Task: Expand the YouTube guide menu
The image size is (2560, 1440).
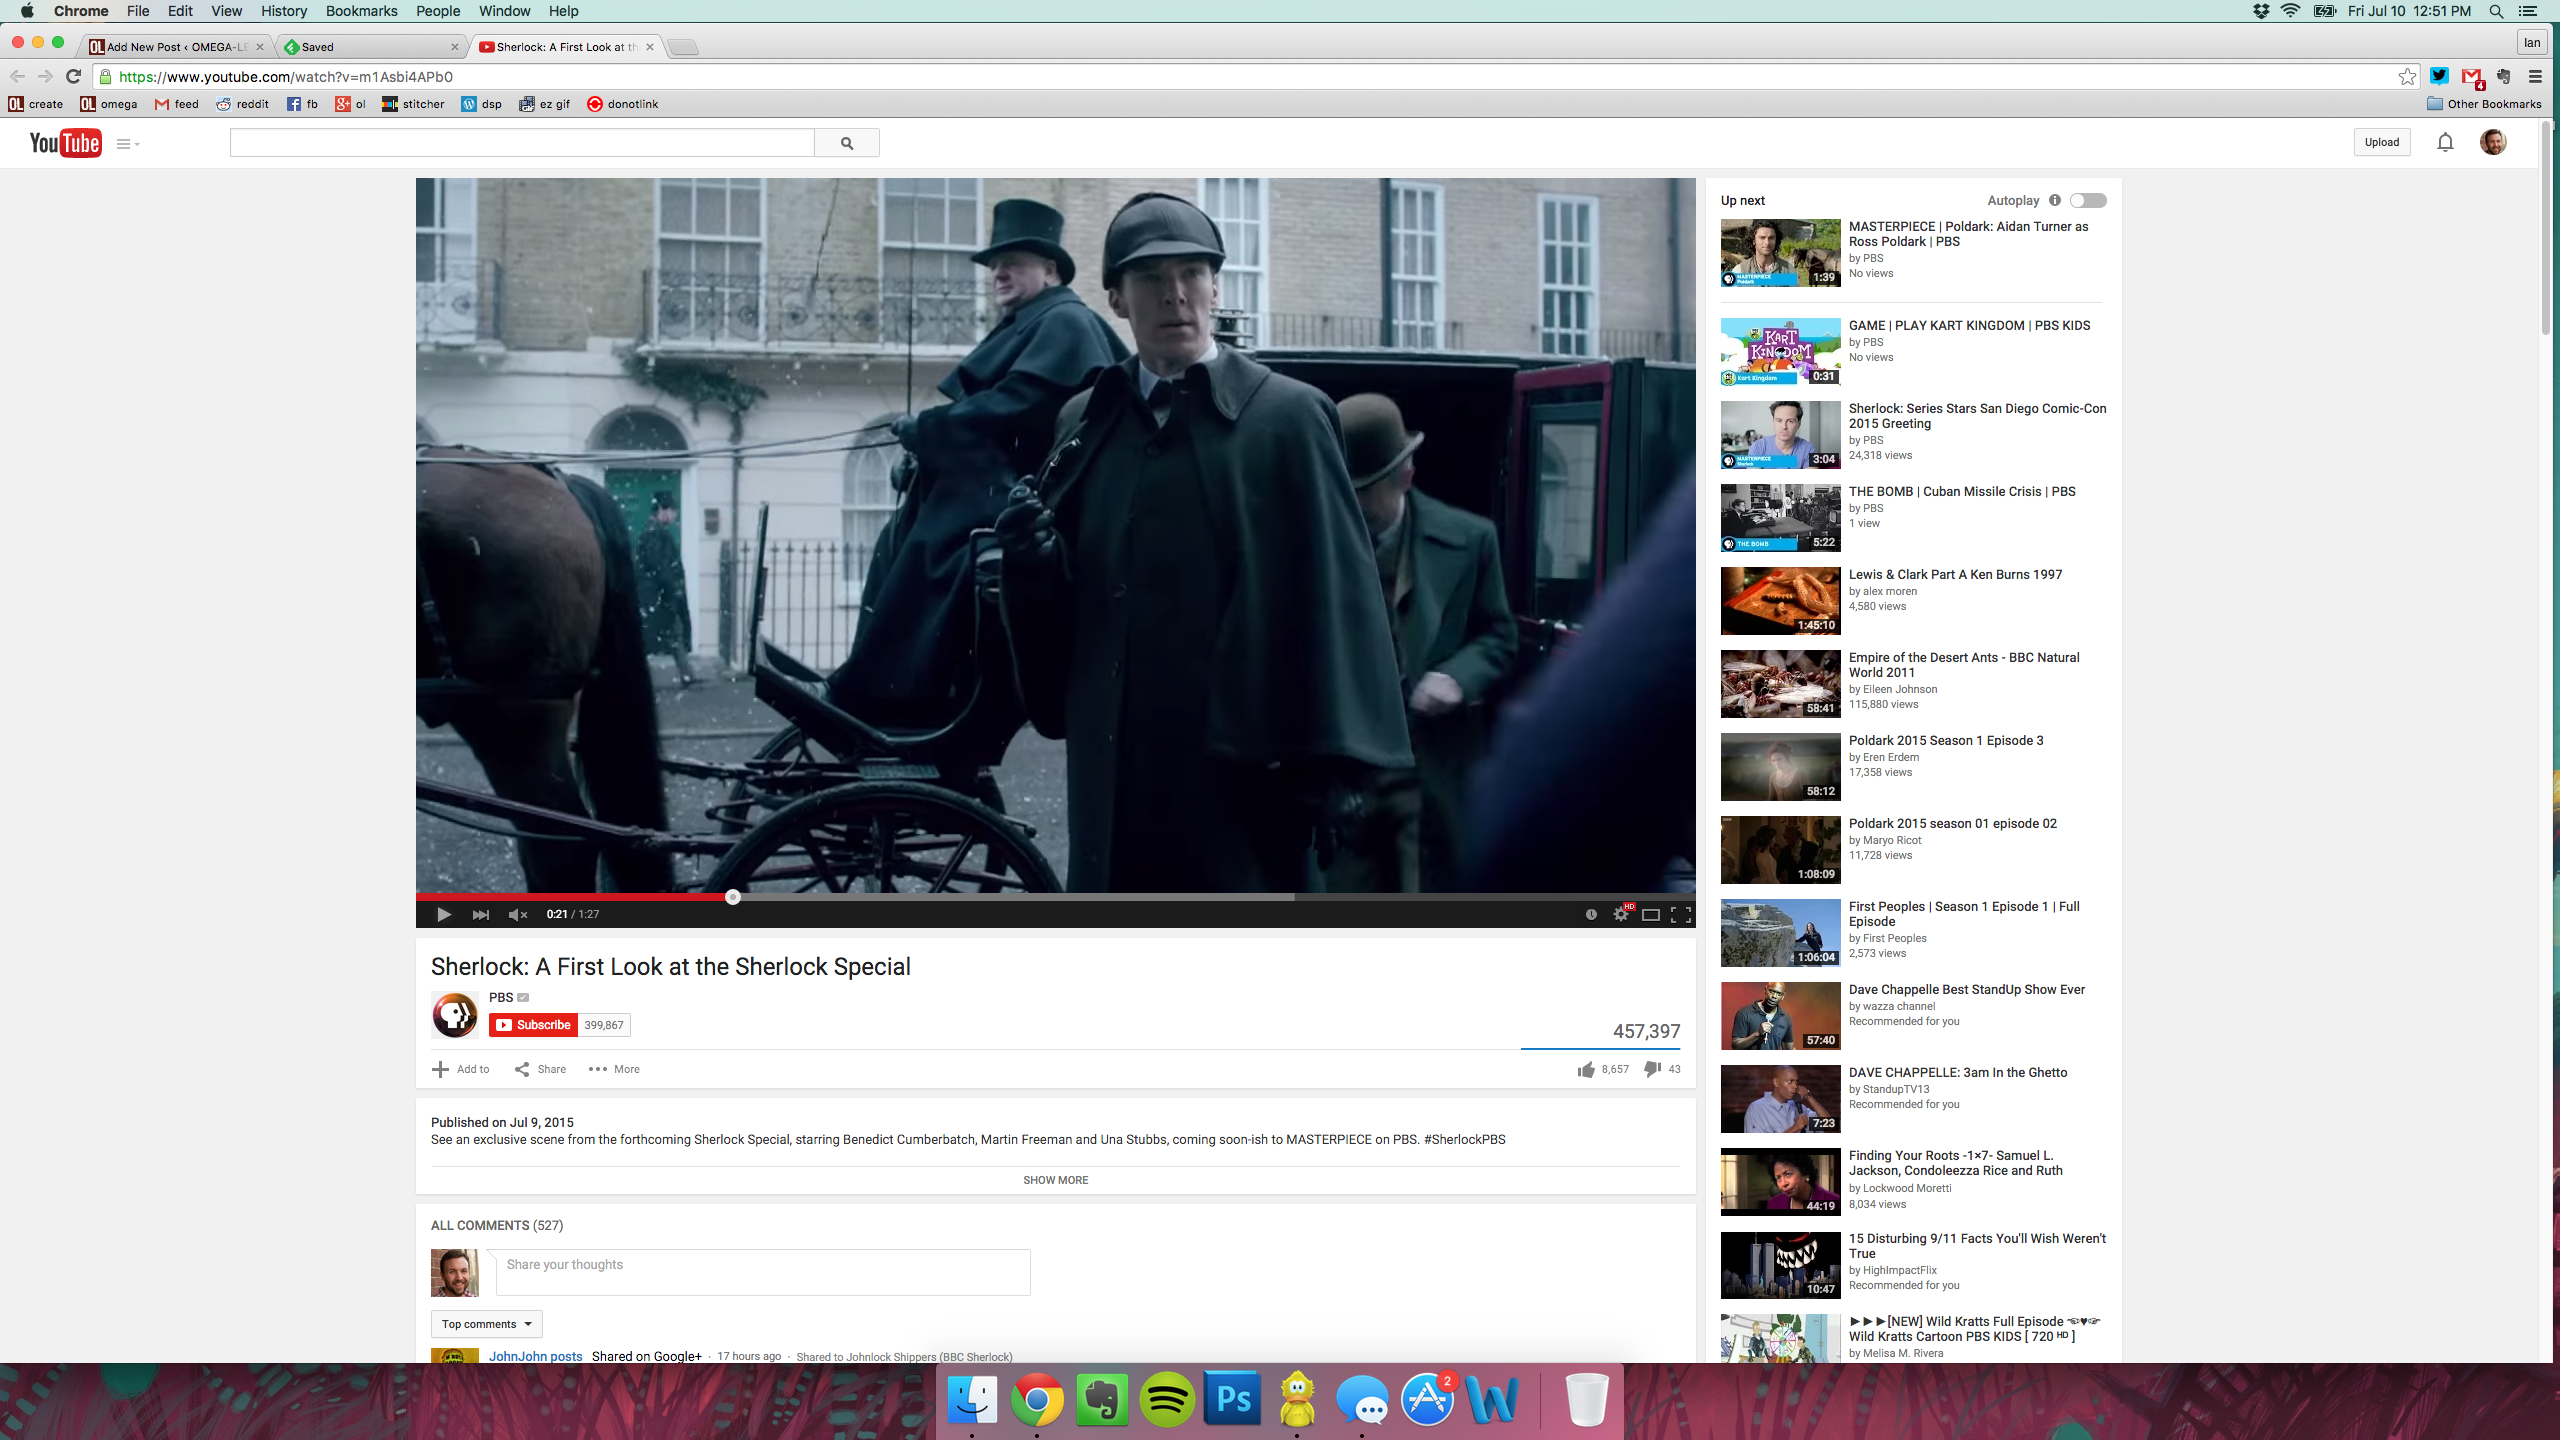Action: point(127,144)
